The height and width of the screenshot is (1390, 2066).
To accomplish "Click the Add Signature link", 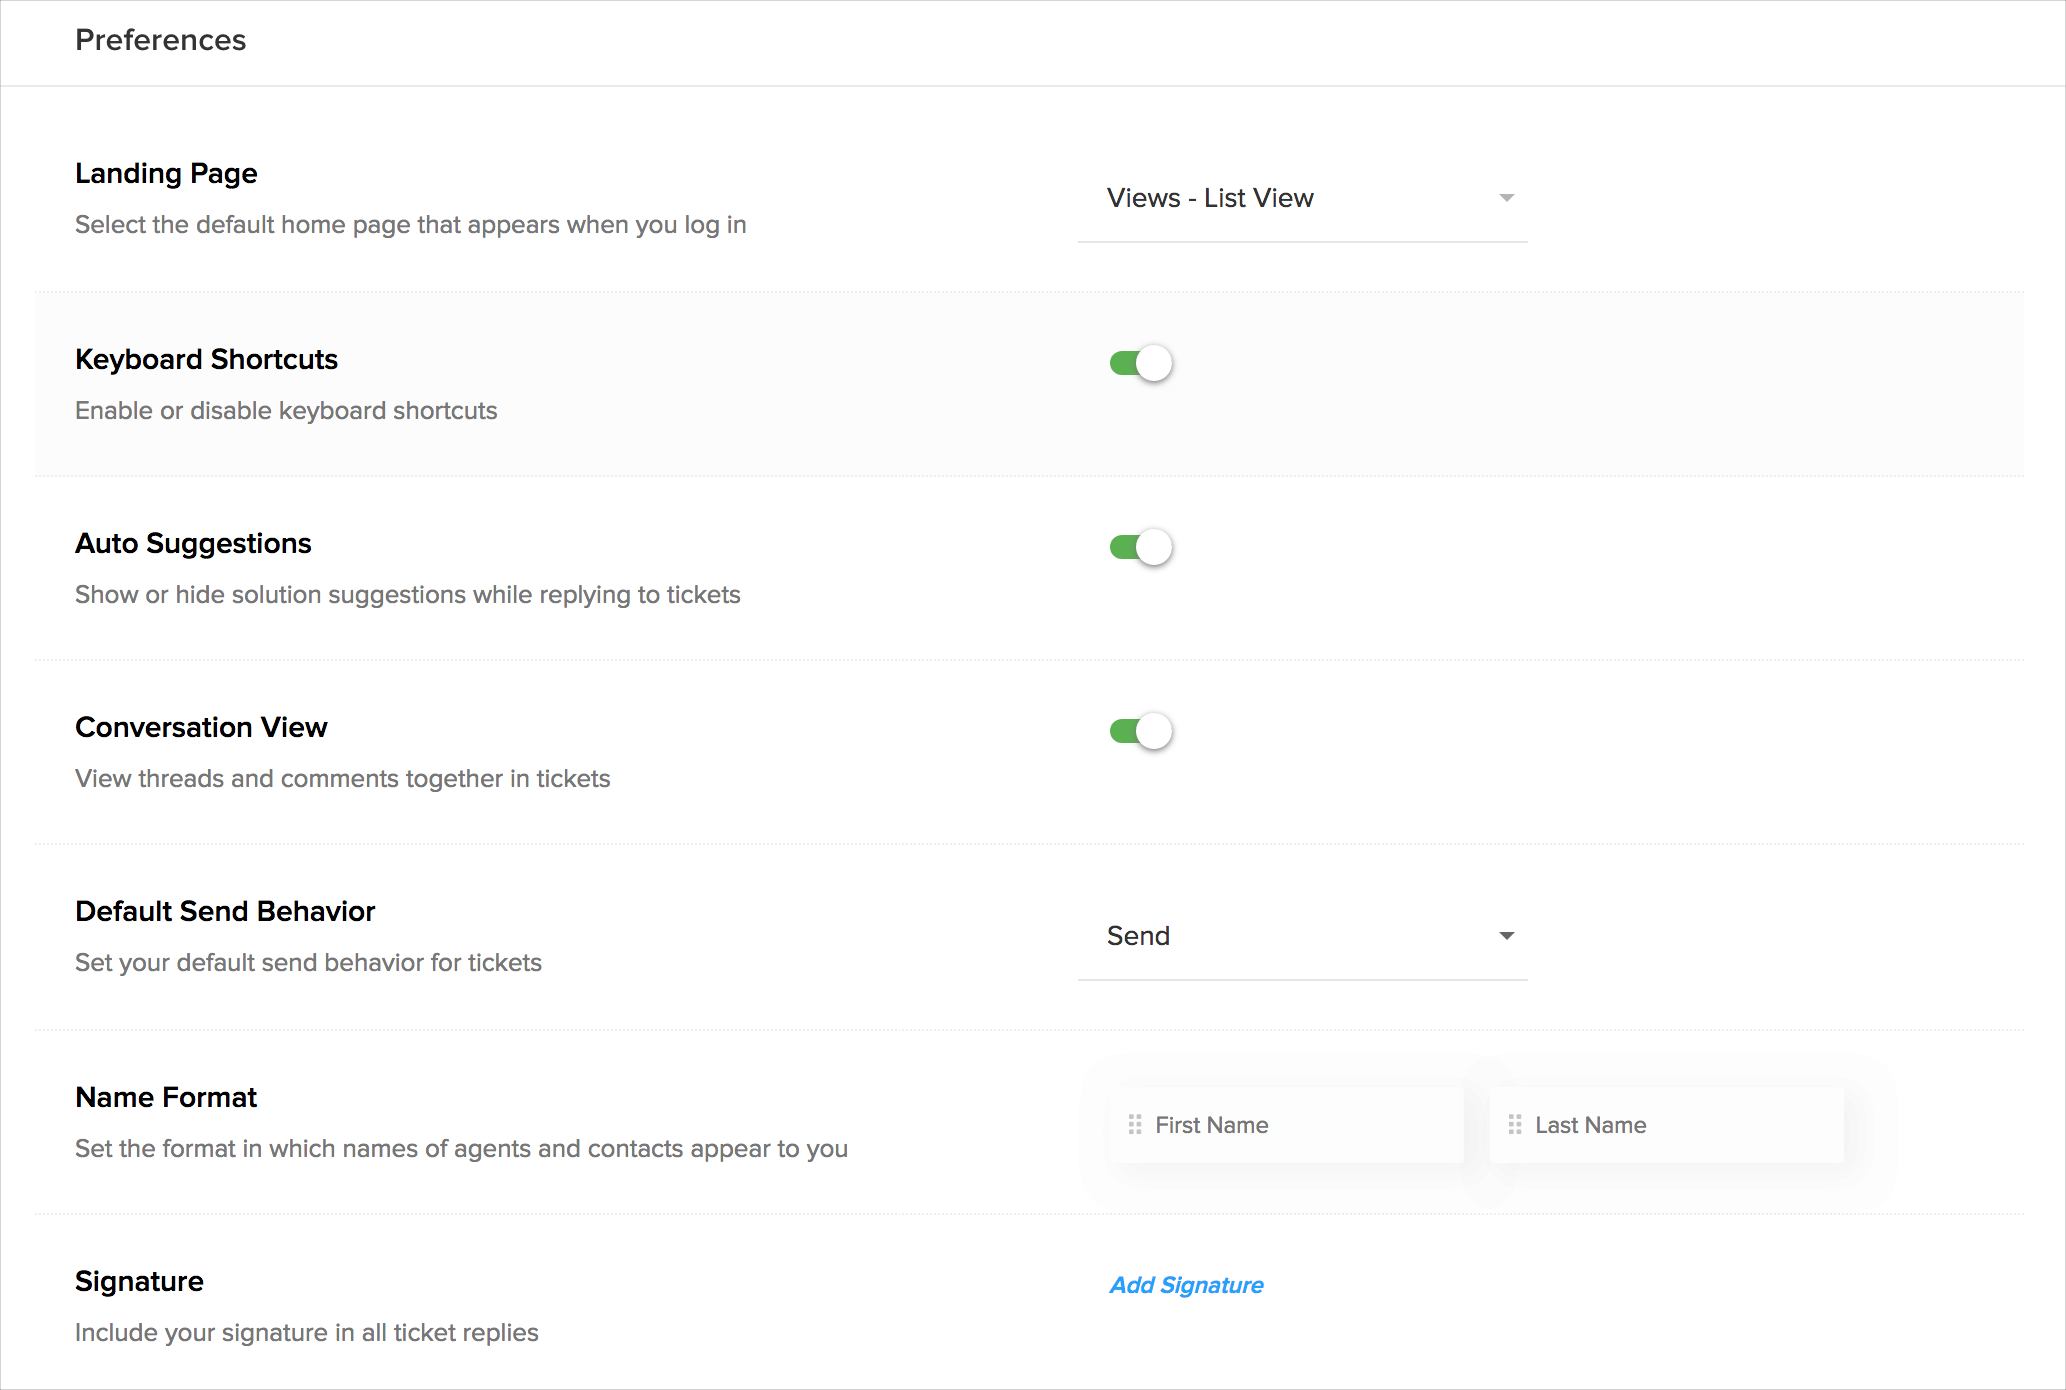I will point(1186,1285).
